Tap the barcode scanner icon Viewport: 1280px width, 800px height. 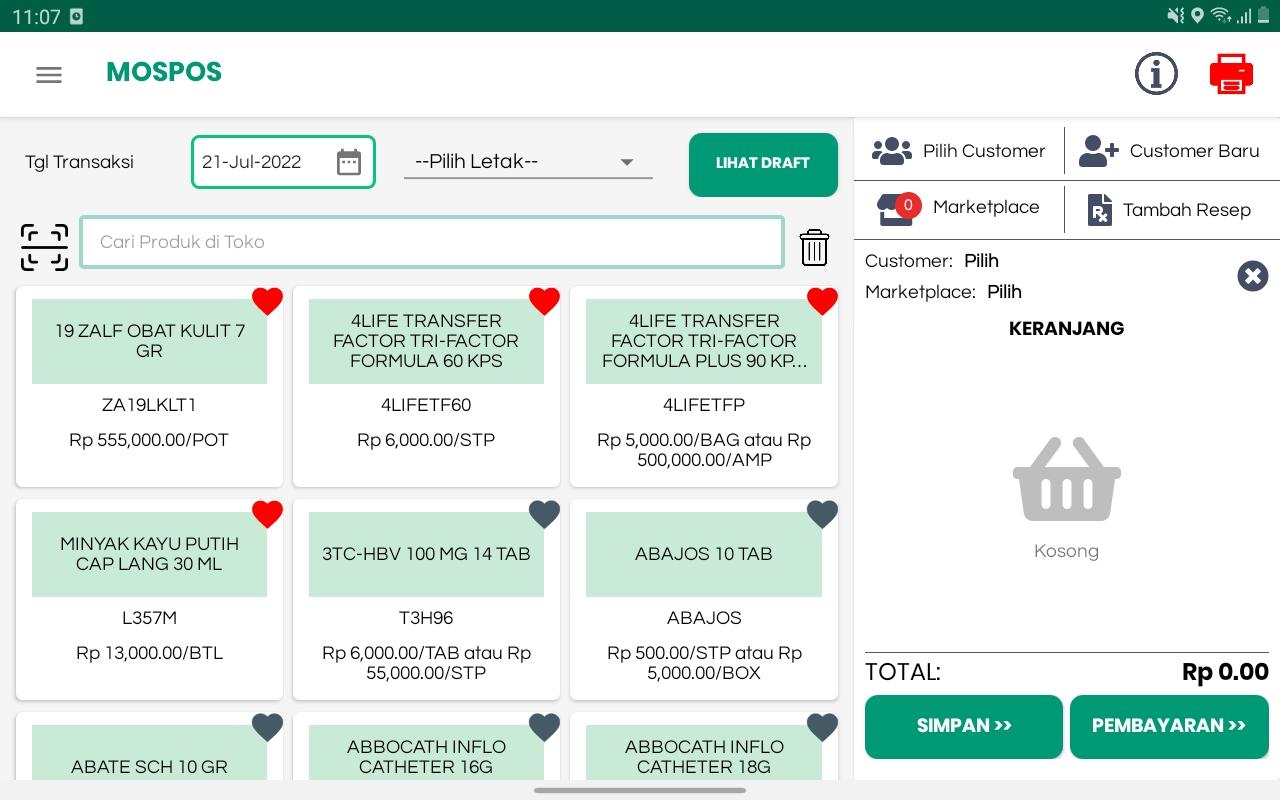(x=45, y=247)
